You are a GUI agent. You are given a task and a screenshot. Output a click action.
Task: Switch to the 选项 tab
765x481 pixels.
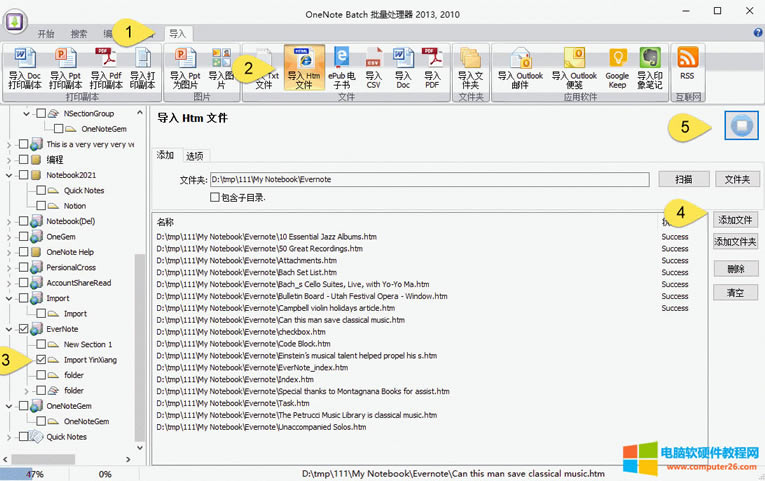pyautogui.click(x=195, y=156)
